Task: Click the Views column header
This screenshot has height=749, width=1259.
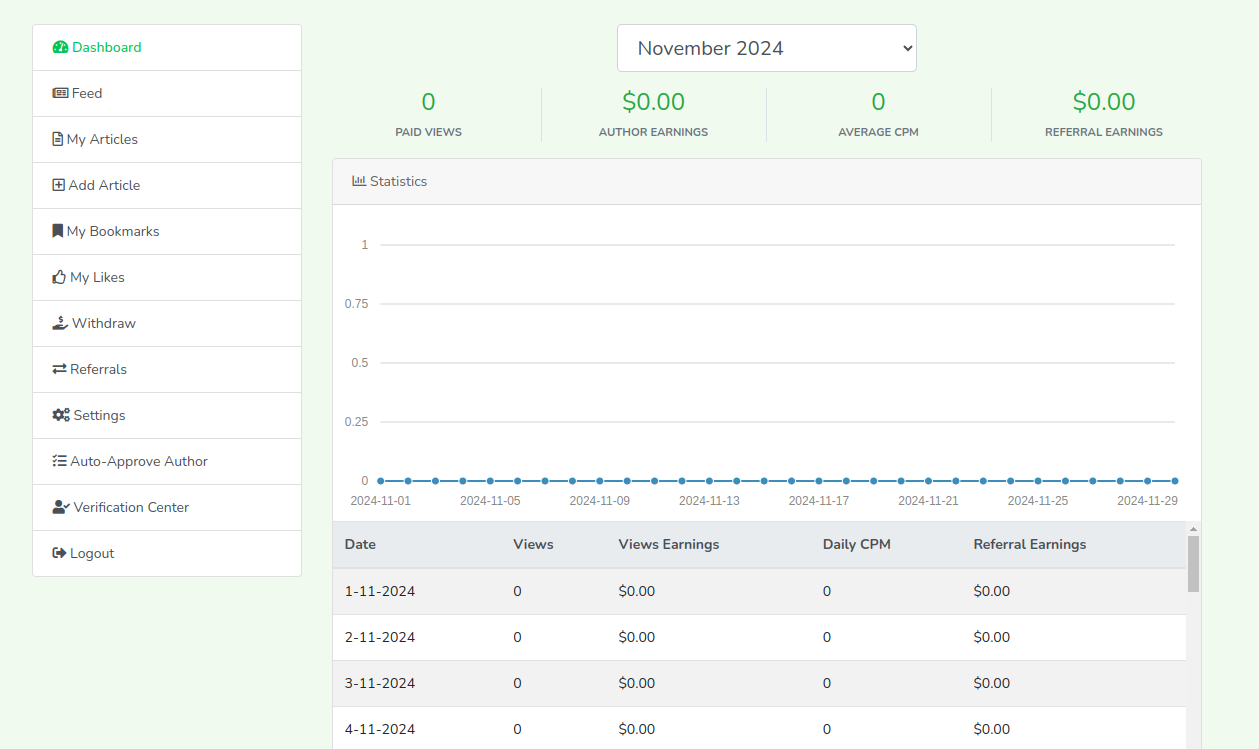Action: [x=533, y=544]
